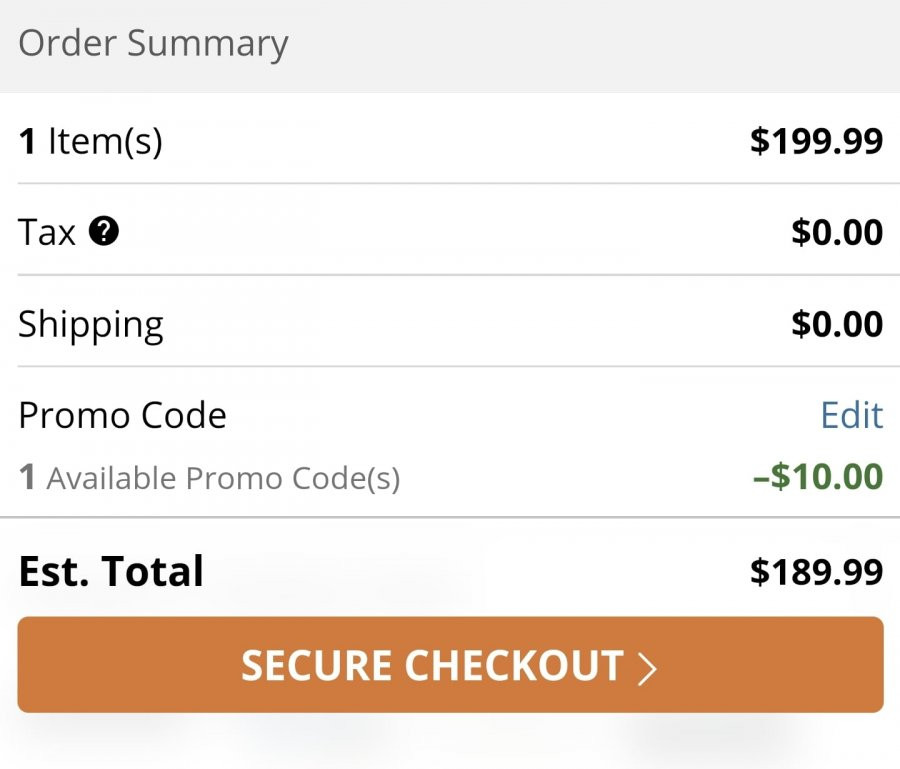900x769 pixels.
Task: Click the gray Order Summary header bar
Action: click(x=450, y=46)
